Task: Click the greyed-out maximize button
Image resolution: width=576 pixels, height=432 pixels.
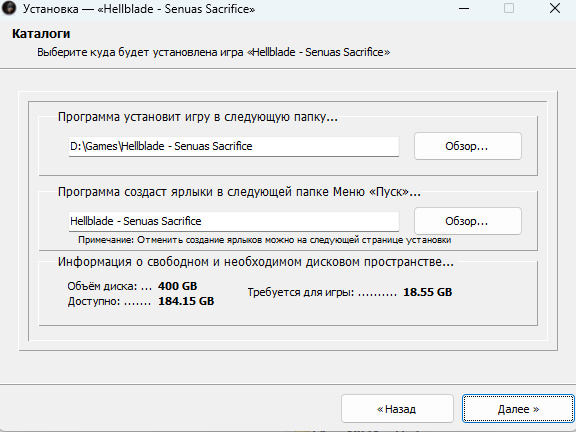Action: (x=509, y=8)
